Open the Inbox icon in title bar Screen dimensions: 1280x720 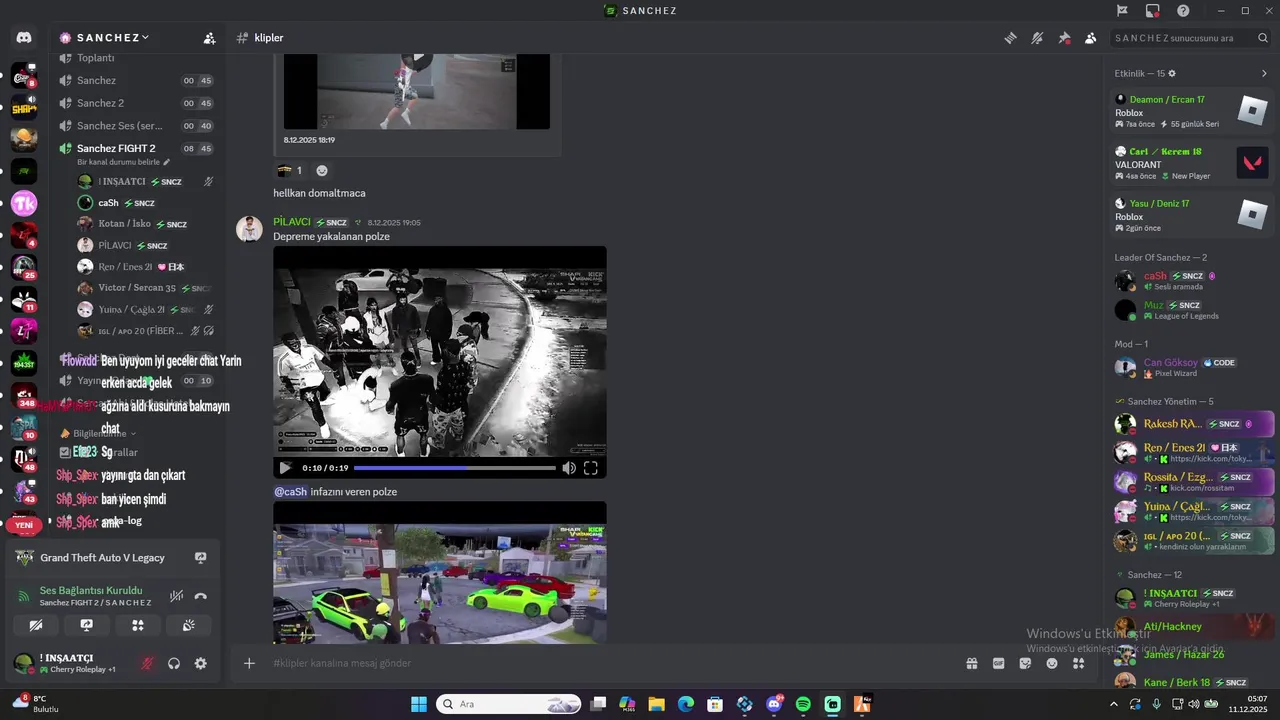(1153, 11)
